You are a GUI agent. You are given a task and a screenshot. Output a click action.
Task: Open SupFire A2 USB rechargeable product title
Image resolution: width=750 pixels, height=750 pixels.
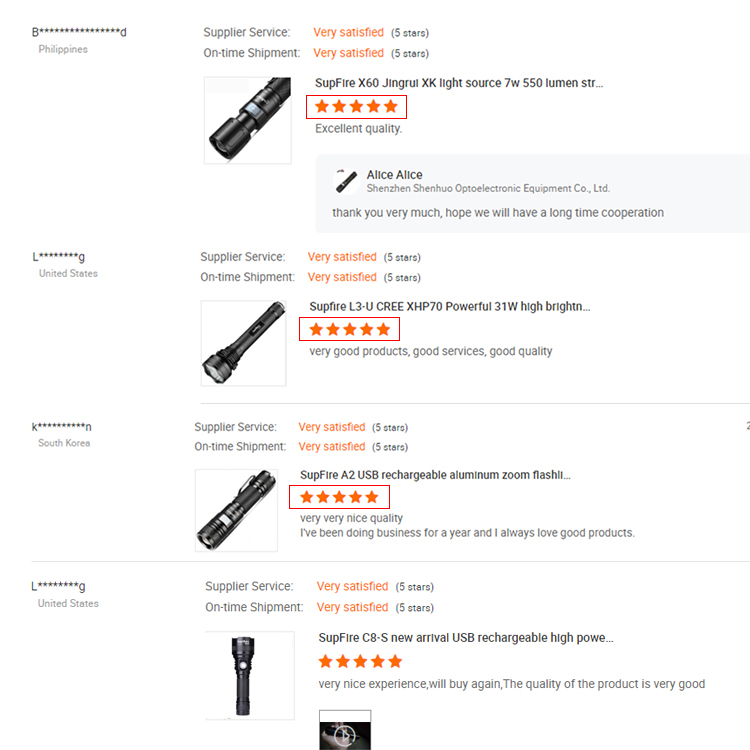click(x=435, y=475)
